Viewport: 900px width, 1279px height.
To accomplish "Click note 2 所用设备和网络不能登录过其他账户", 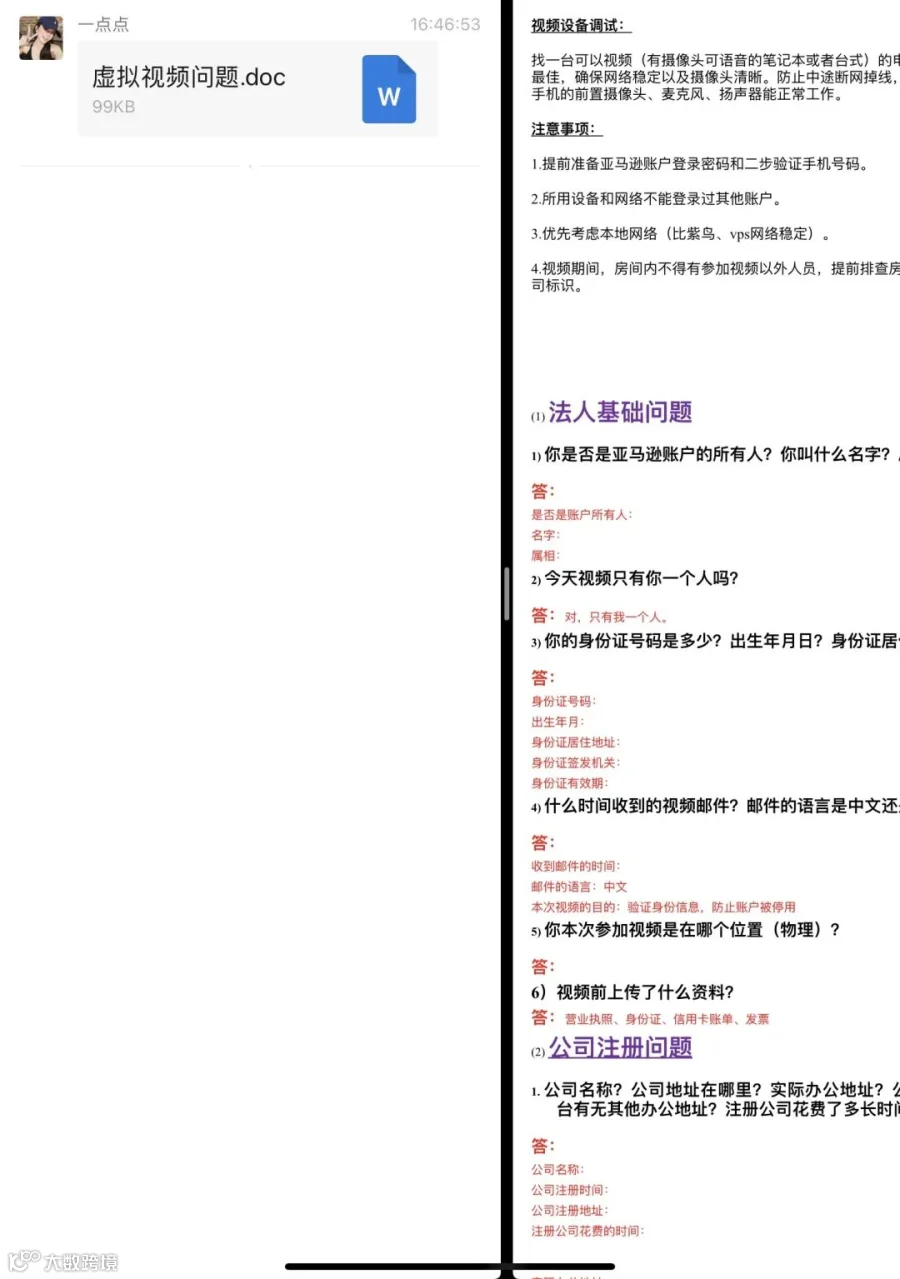I will click(x=656, y=199).
